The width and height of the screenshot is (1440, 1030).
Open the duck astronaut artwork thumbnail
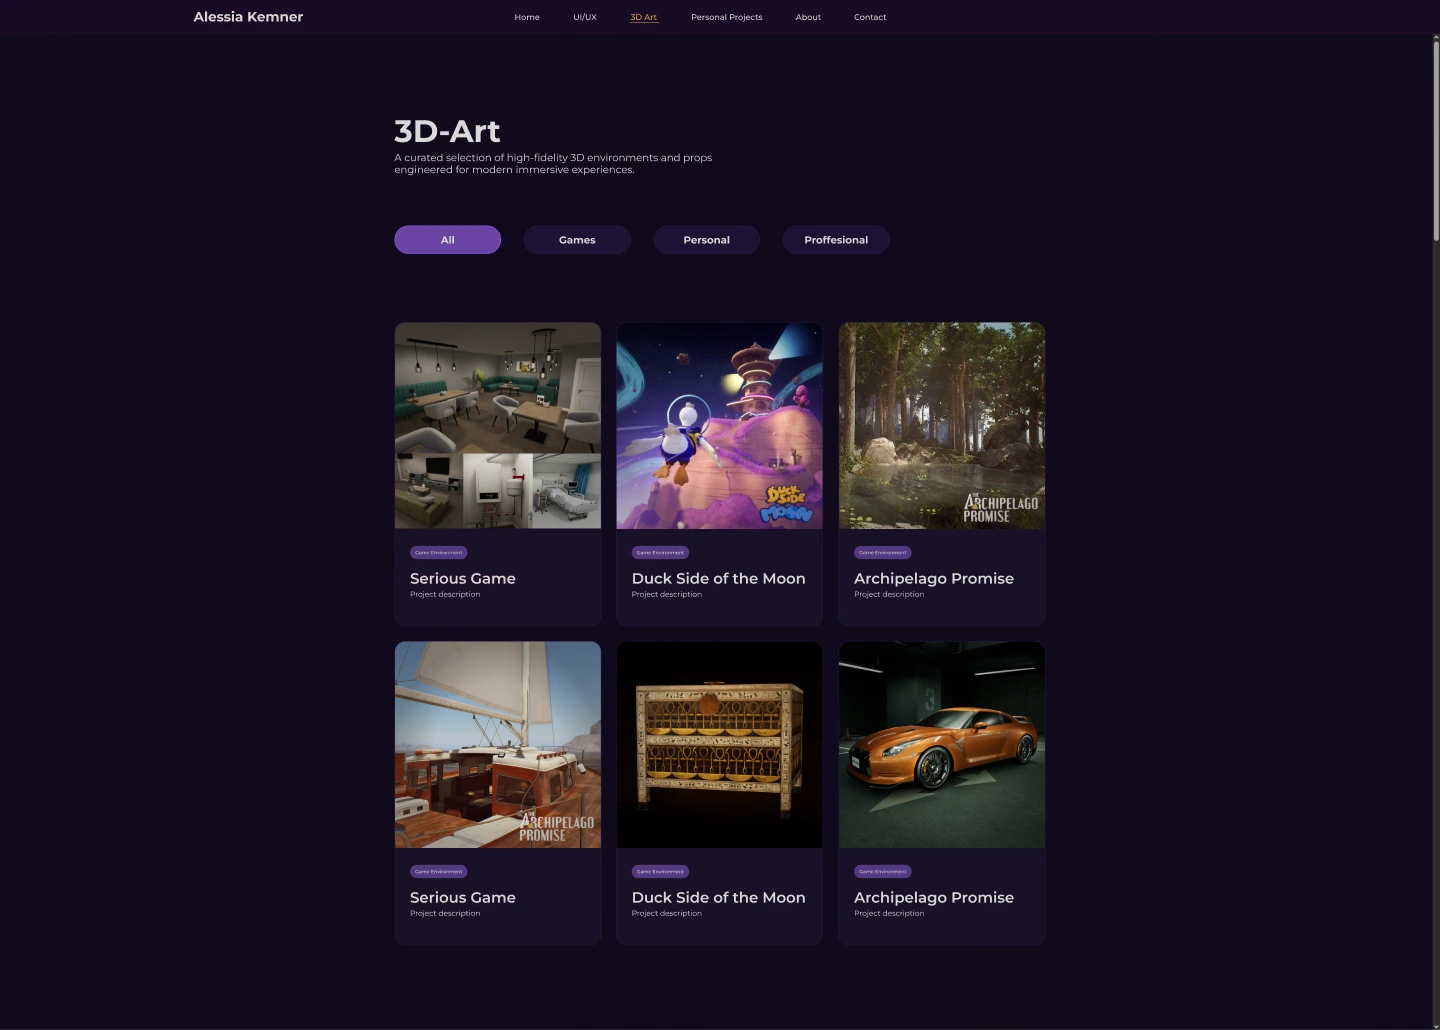click(720, 425)
